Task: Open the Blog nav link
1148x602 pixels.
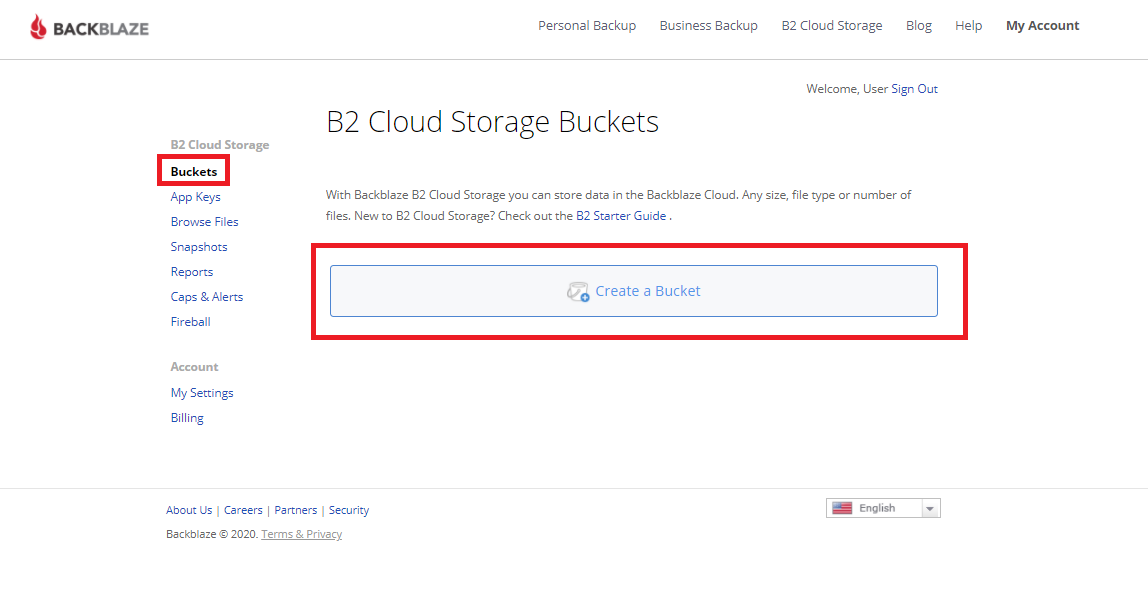Action: coord(918,26)
